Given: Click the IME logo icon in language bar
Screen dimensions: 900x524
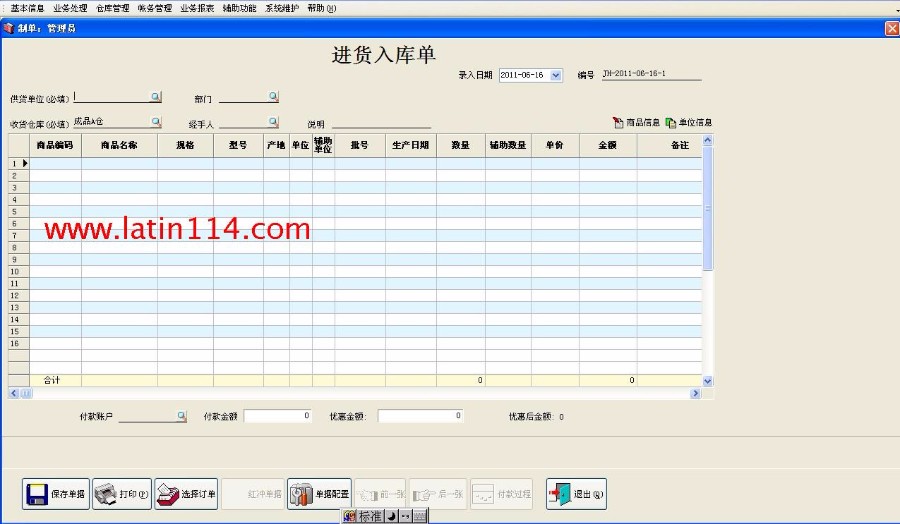Looking at the screenshot, I should pos(350,516).
